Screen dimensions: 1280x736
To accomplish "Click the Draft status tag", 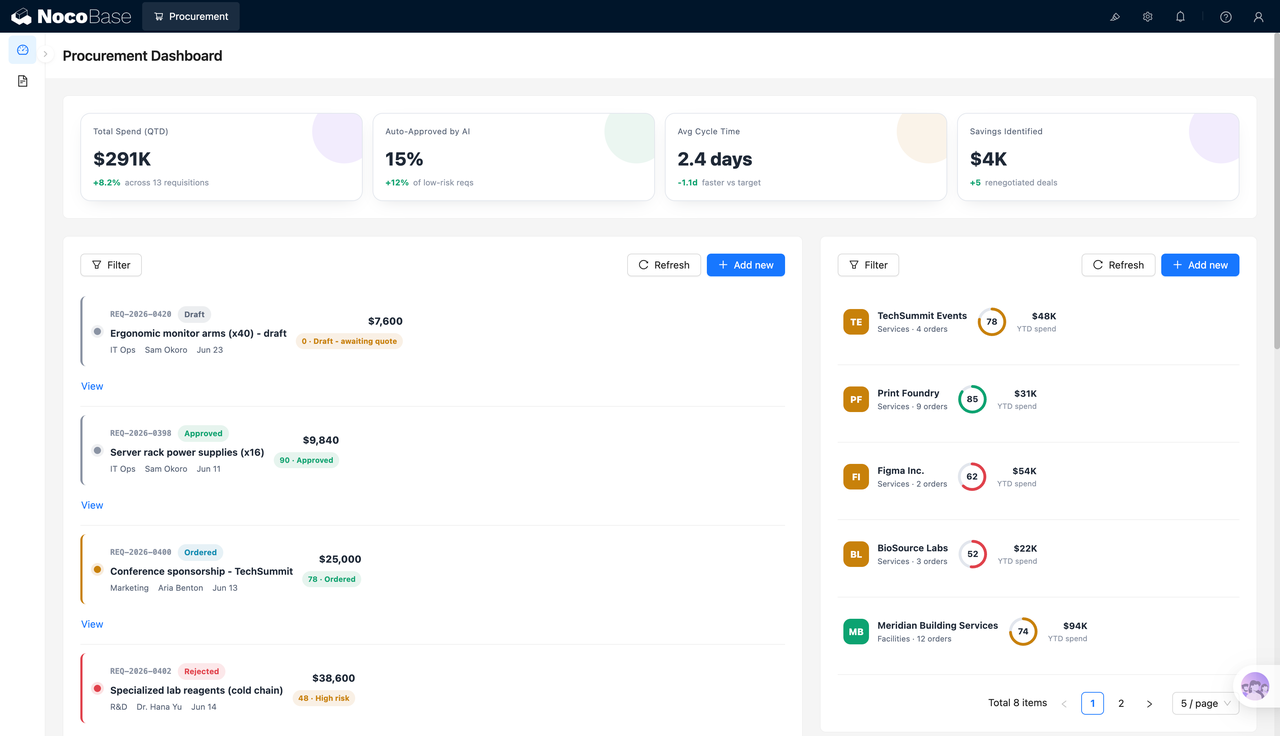I will coord(194,314).
